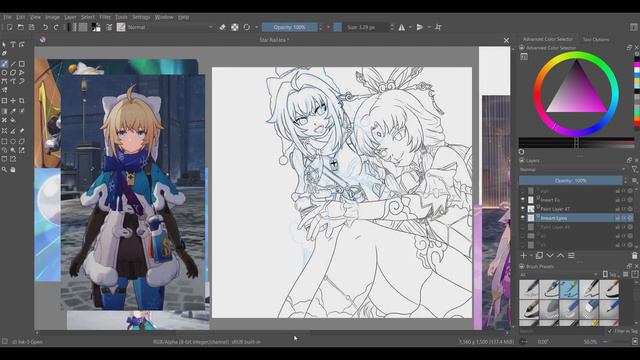
Task: Select the Text tool in the toolbox
Action: point(13,44)
